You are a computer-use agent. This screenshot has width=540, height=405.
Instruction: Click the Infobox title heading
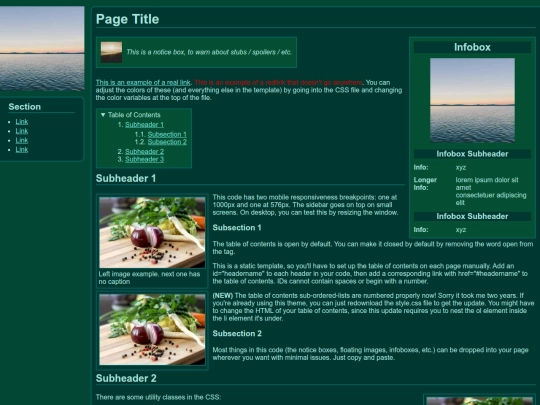[x=472, y=47]
